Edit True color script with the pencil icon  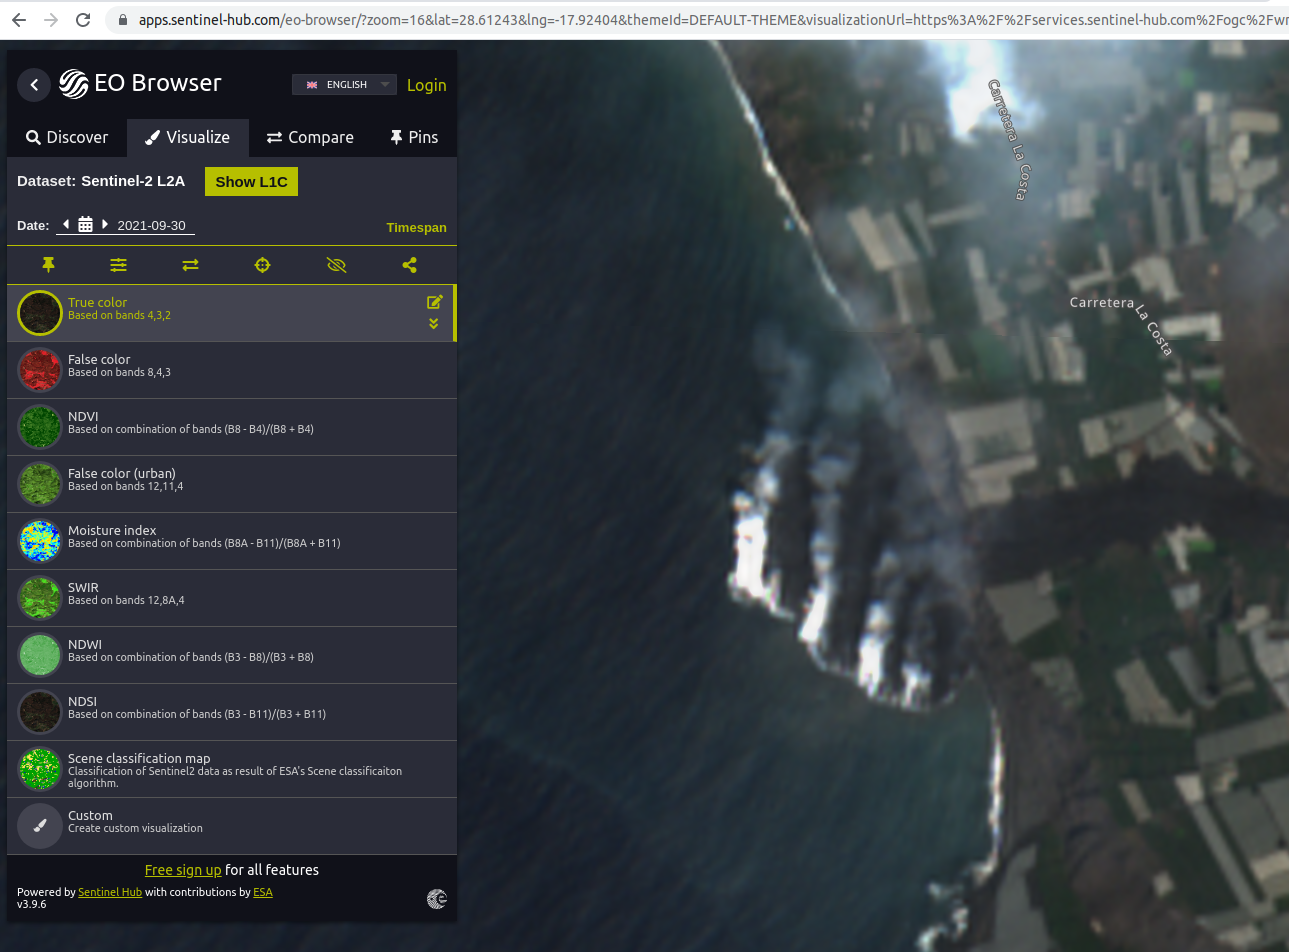point(434,302)
